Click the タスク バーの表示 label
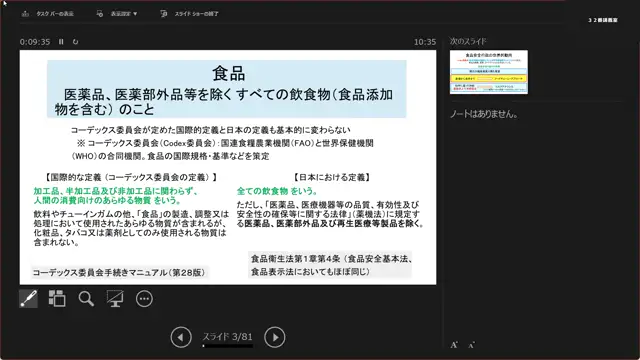The width and height of the screenshot is (640, 360). [x=55, y=13]
